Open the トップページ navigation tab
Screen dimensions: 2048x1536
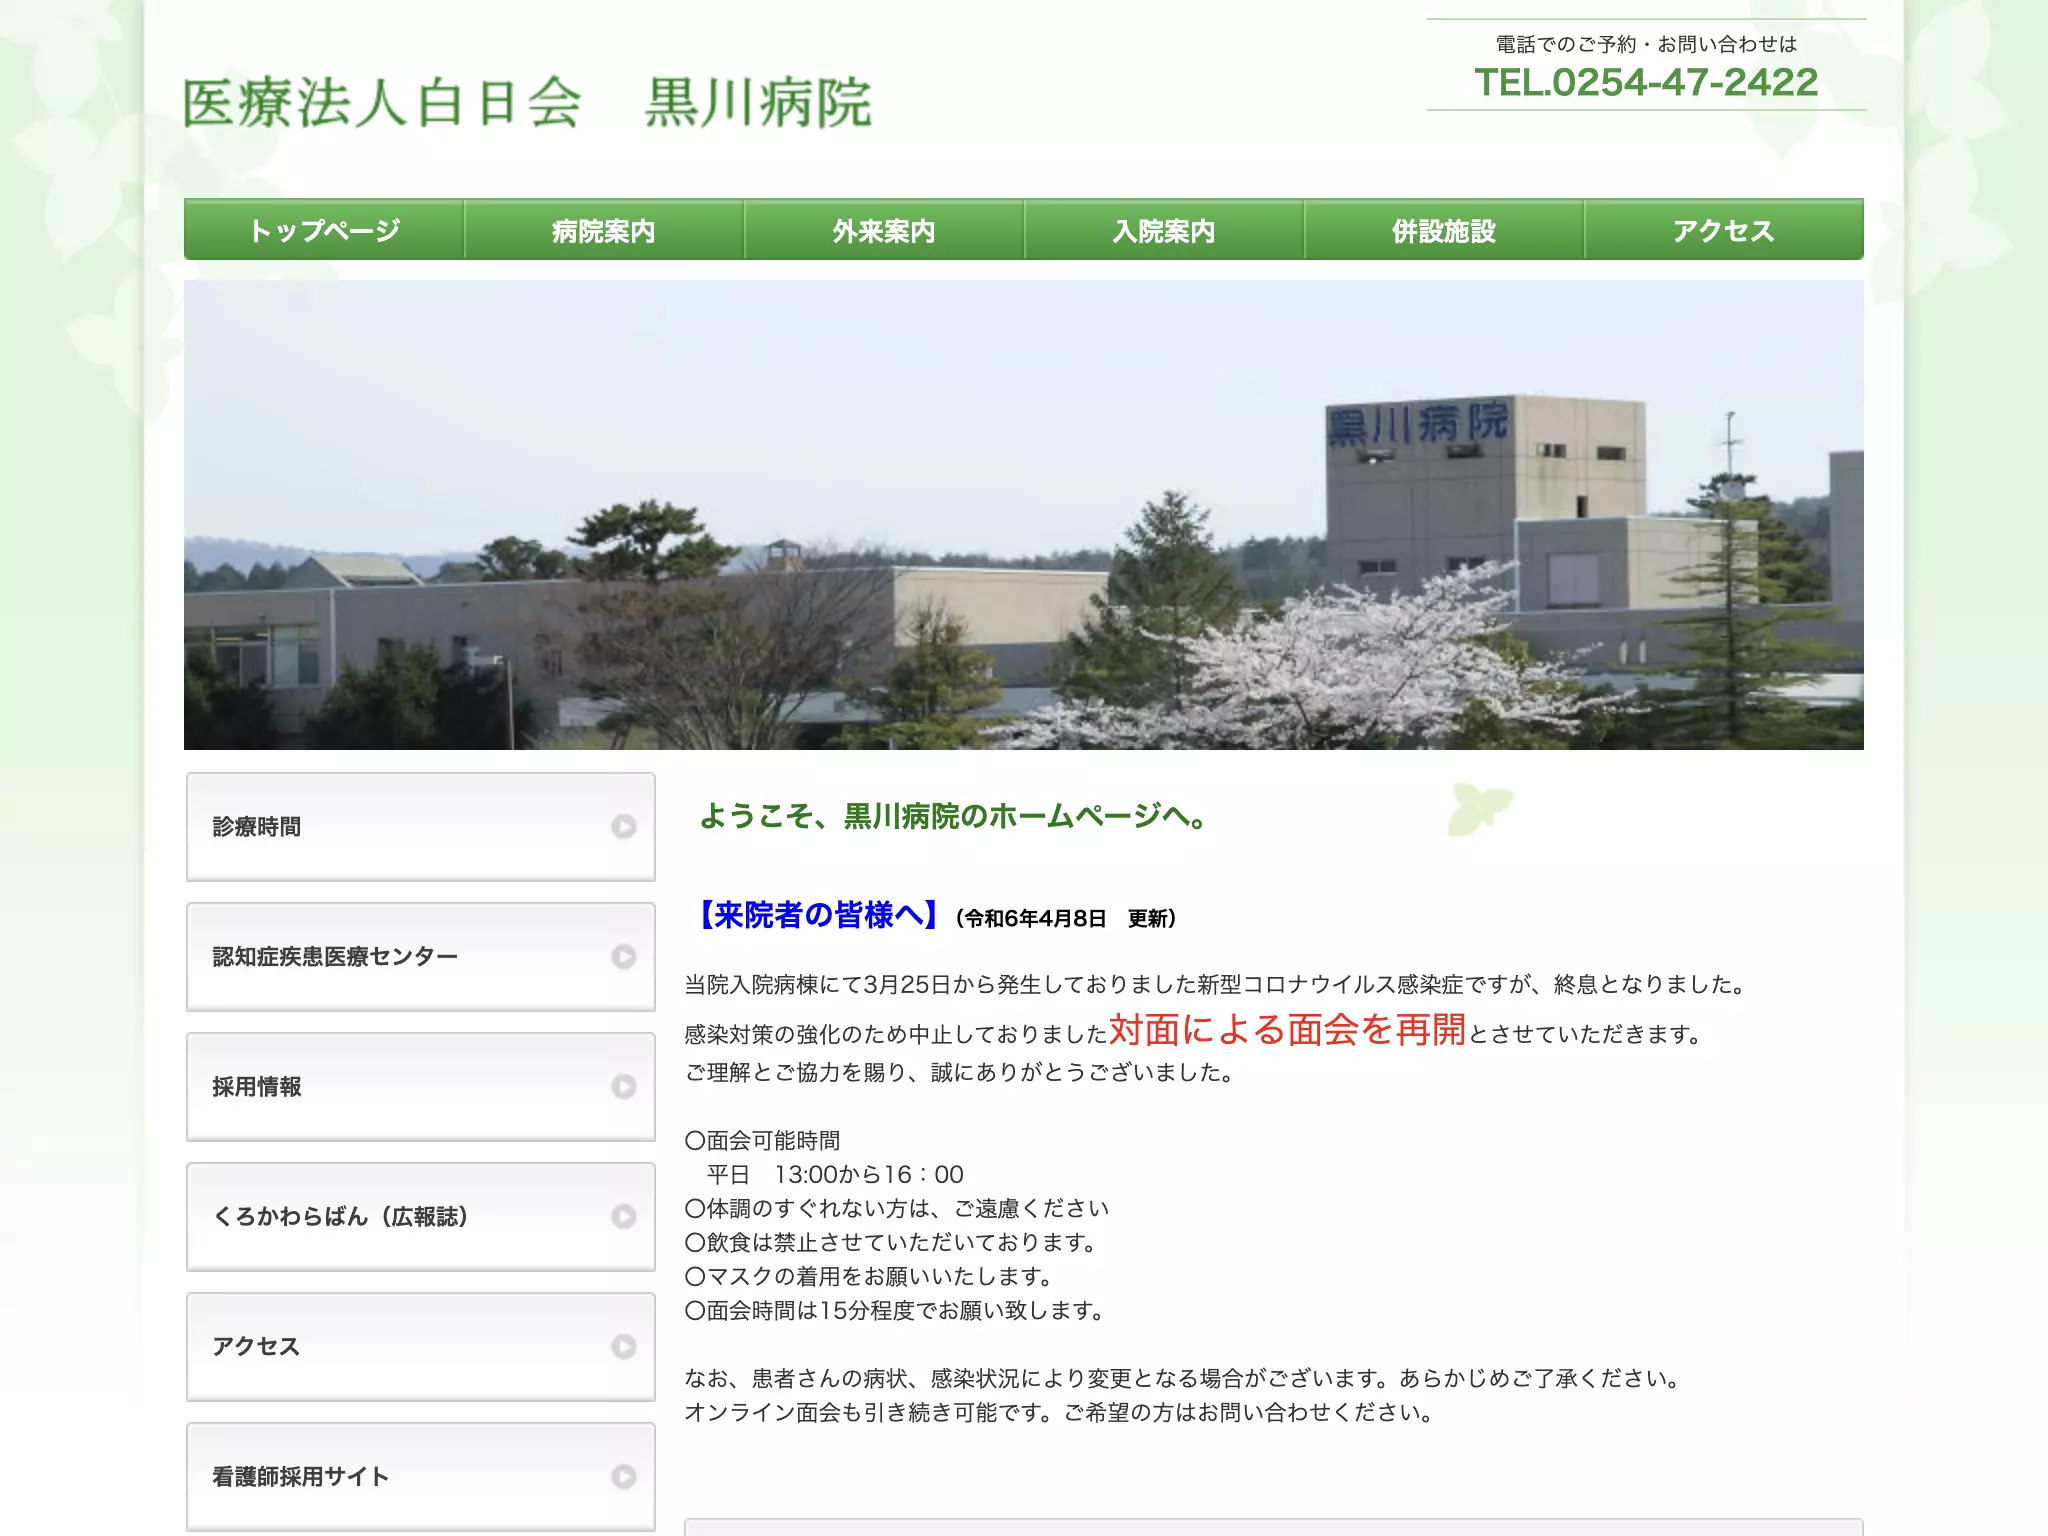click(x=324, y=230)
